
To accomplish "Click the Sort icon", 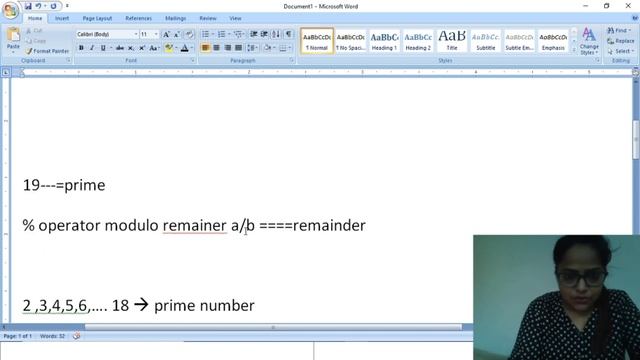I will (276, 34).
